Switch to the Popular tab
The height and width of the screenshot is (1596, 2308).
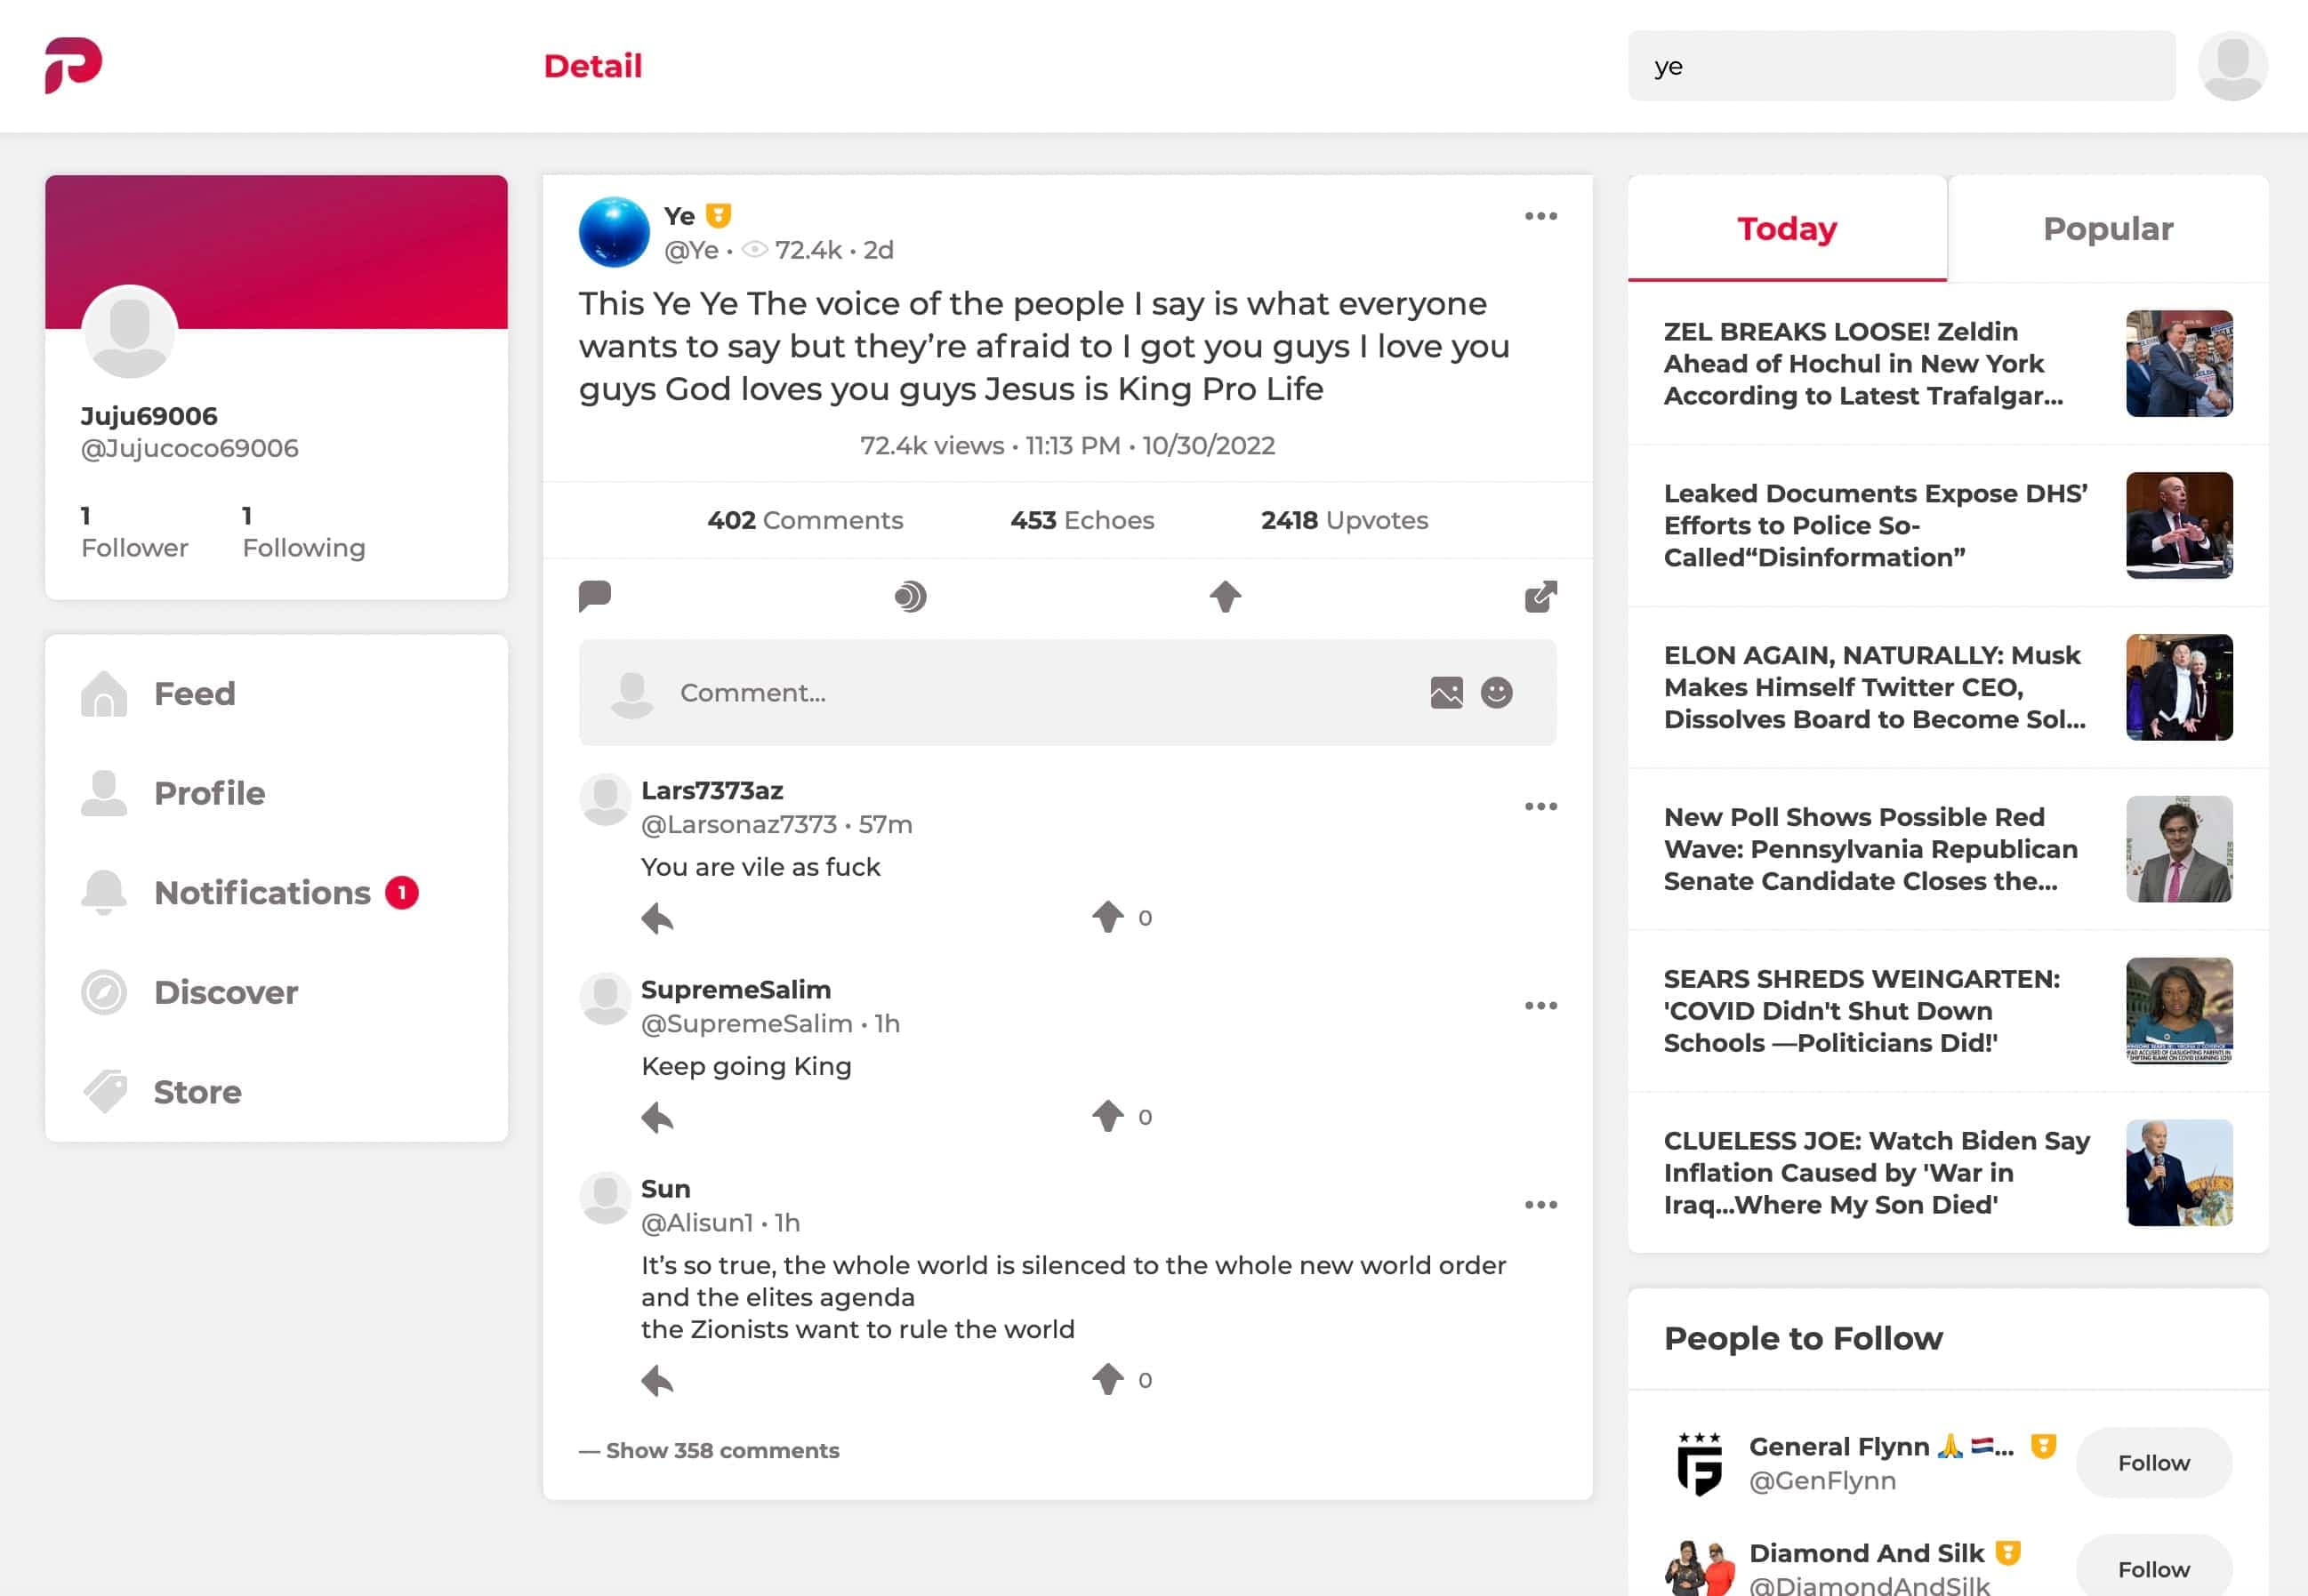(x=2108, y=229)
